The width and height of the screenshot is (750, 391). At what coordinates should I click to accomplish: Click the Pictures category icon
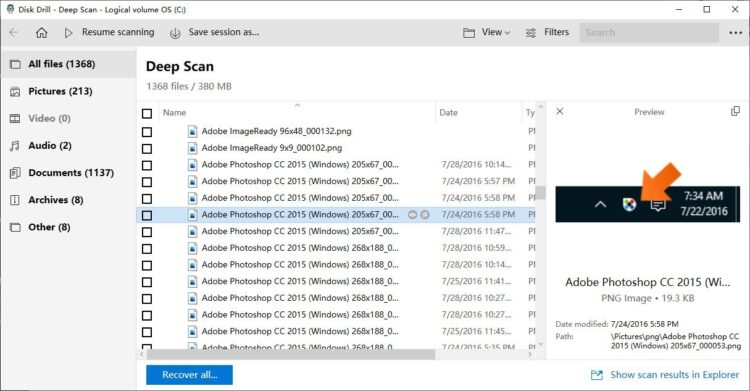coord(15,91)
